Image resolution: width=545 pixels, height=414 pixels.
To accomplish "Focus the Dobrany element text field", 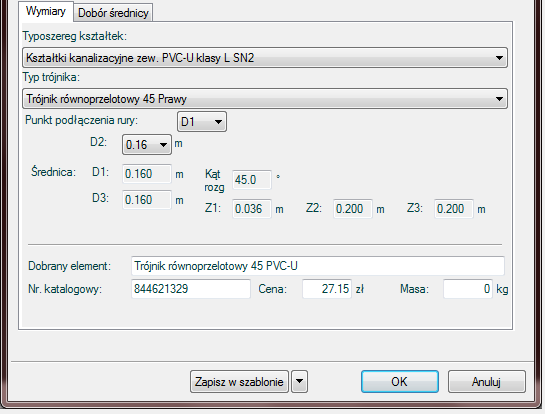I will click(318, 266).
